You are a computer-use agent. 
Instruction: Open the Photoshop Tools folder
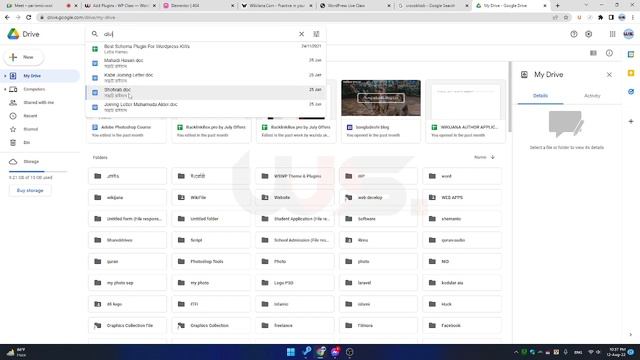[211, 262]
